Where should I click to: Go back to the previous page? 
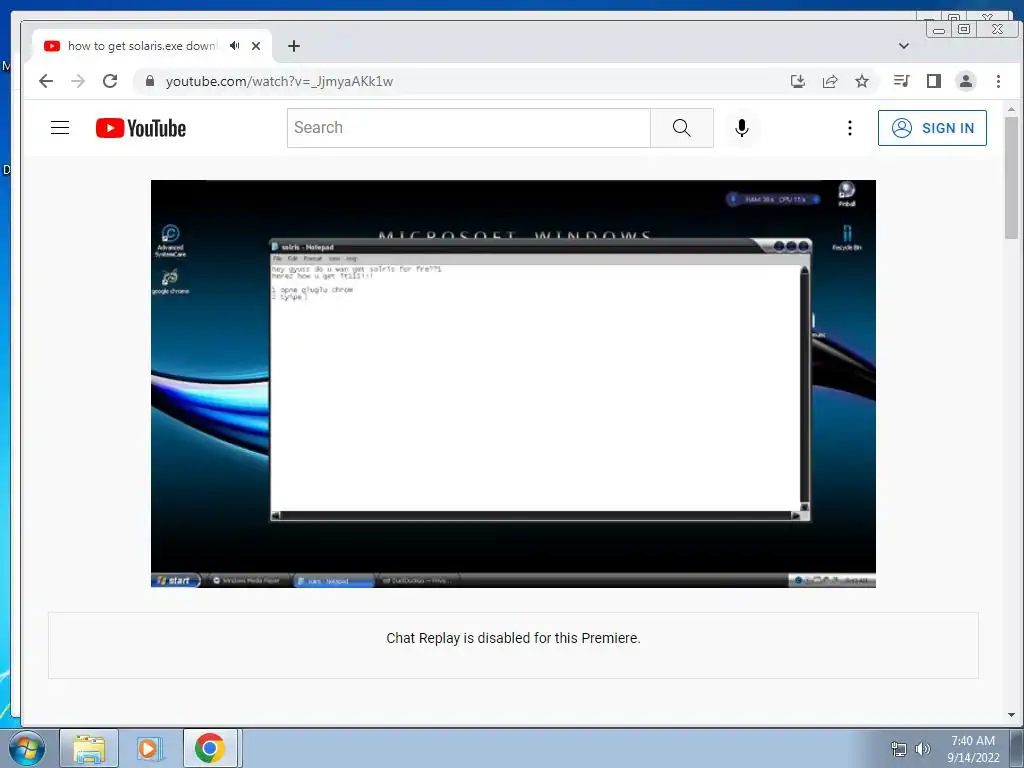pyautogui.click(x=46, y=81)
